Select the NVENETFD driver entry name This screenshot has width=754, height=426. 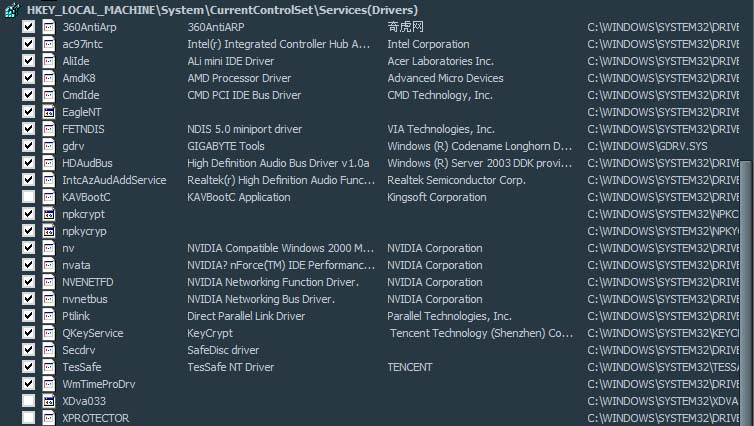[88, 282]
